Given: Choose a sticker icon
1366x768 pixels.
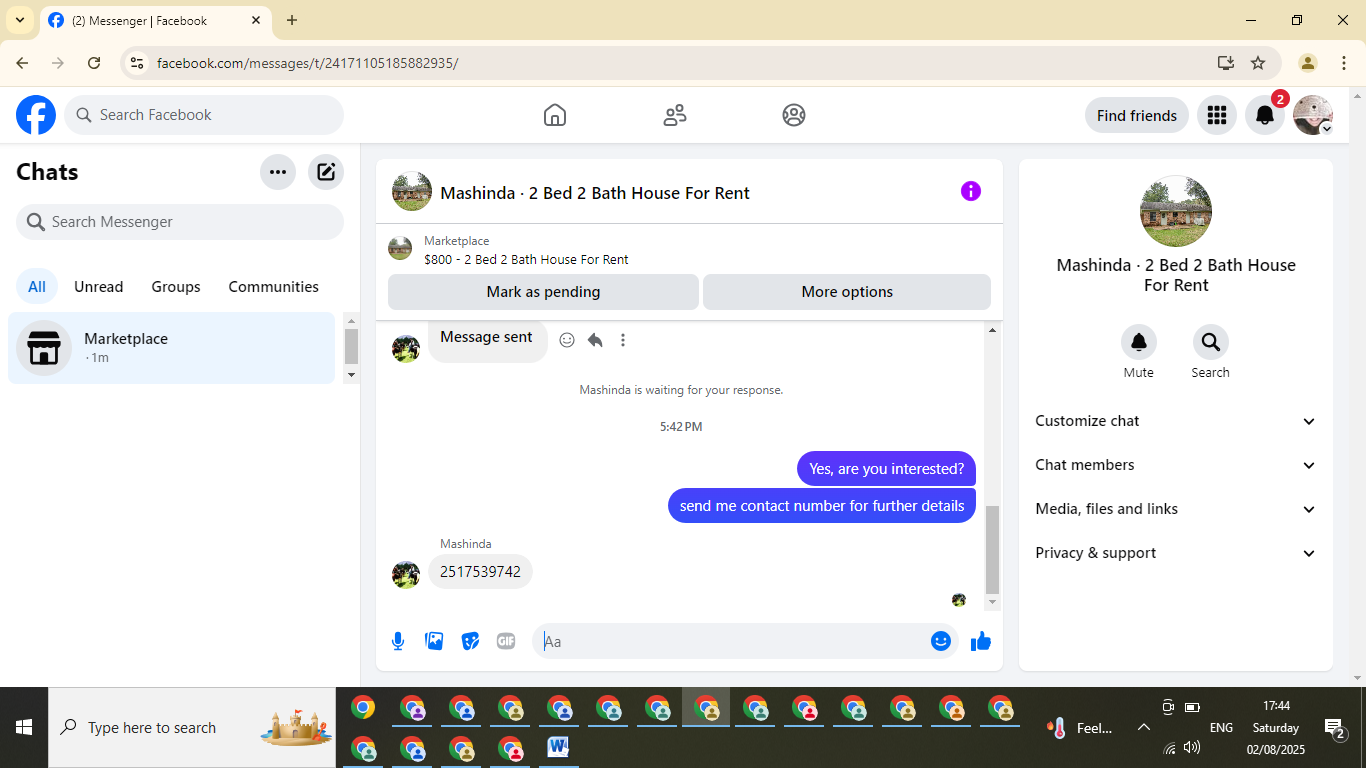Looking at the screenshot, I should (470, 641).
